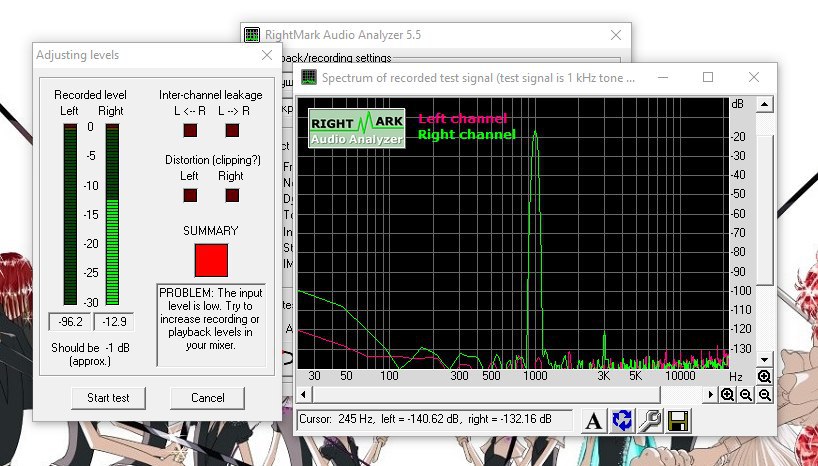This screenshot has height=466, width=818.
Task: Click the zoom-out magnifier between the other two magnifiers
Action: (746, 395)
